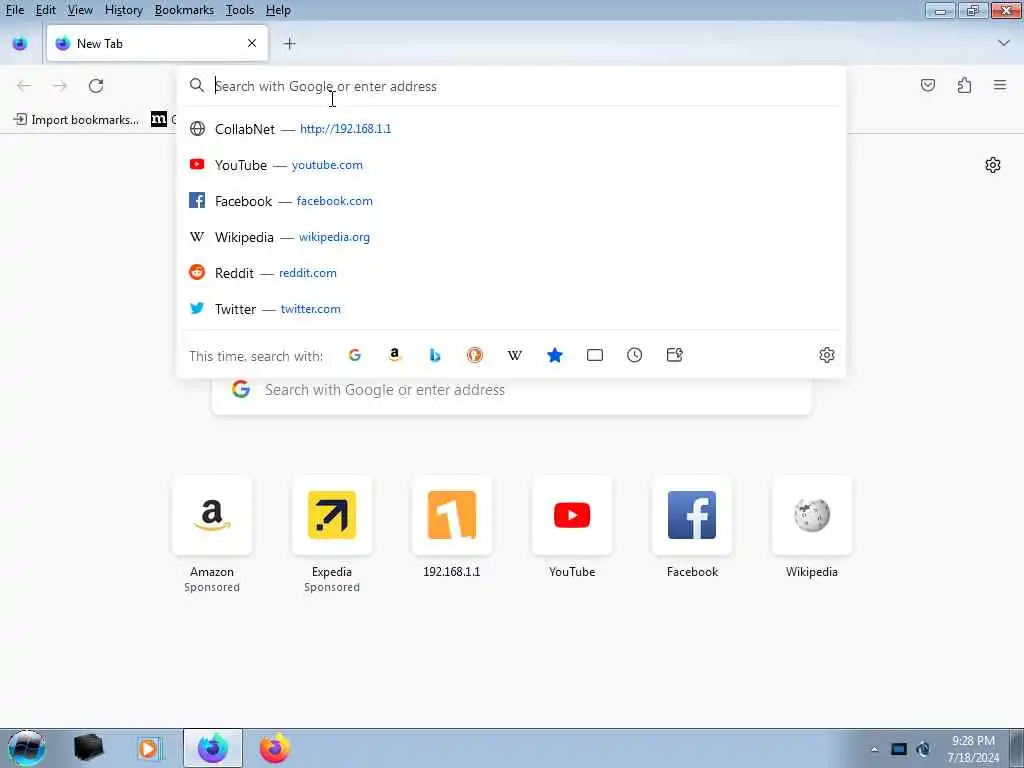Image resolution: width=1024 pixels, height=768 pixels.
Task: Select the Twitter twitter.com suggestion
Action: click(x=511, y=309)
